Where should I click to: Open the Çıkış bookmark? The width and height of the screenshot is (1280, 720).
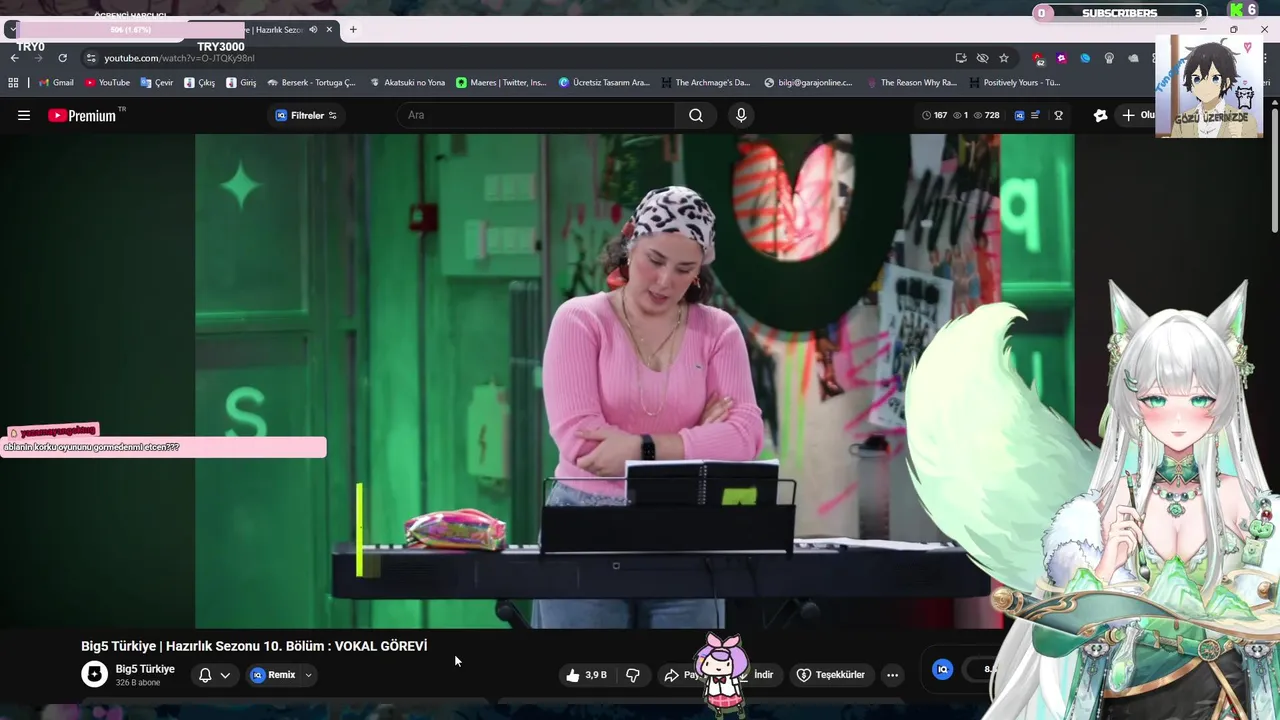pos(199,83)
